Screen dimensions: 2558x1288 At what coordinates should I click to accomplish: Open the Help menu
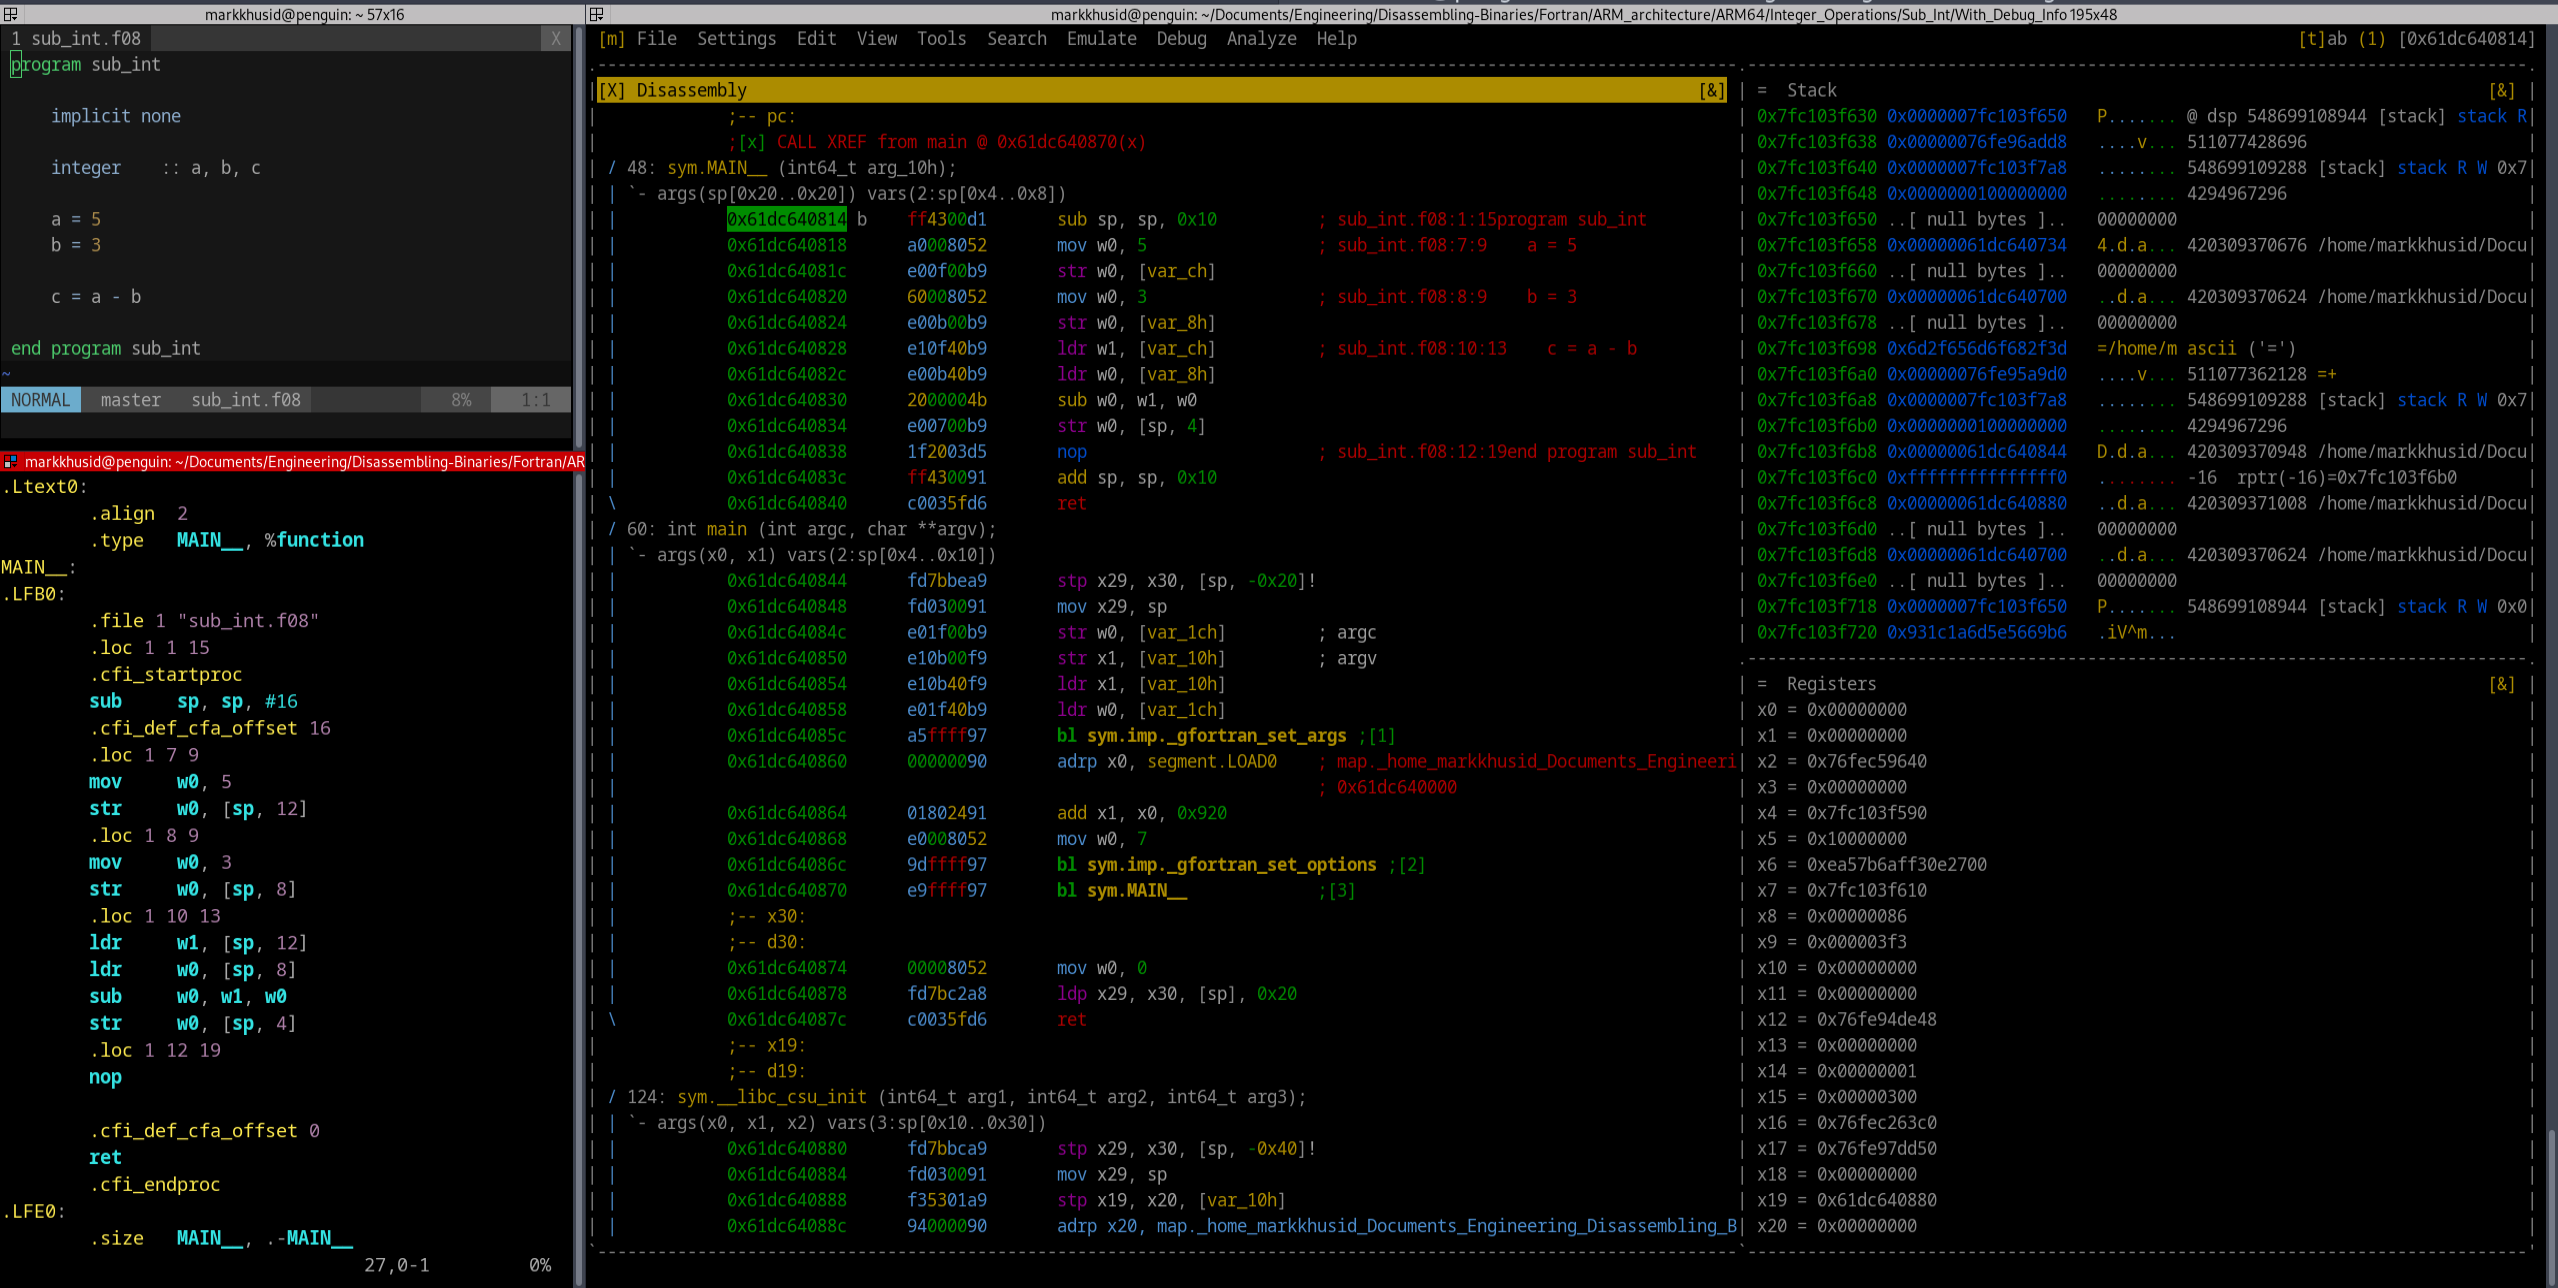[x=1336, y=39]
